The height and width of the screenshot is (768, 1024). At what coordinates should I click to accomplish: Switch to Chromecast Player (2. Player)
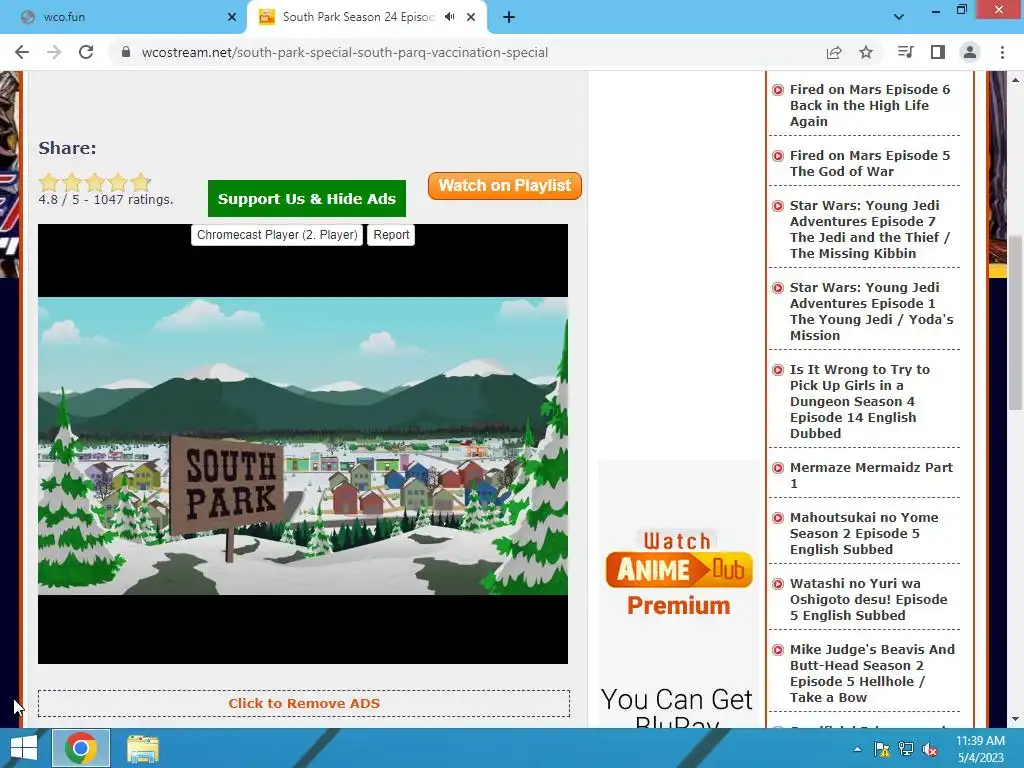pyautogui.click(x=277, y=235)
